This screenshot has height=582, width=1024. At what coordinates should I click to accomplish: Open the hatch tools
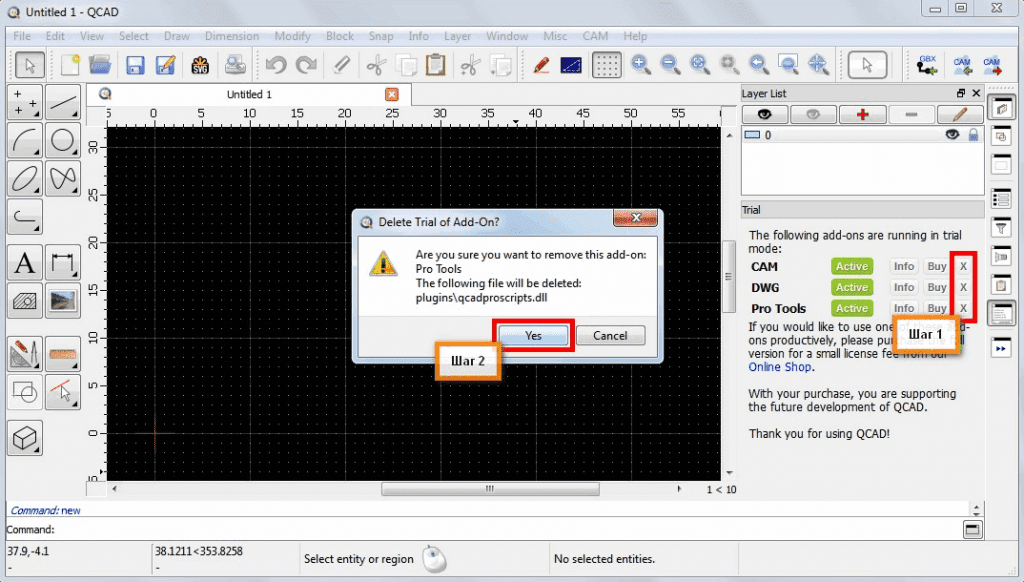click(x=25, y=301)
